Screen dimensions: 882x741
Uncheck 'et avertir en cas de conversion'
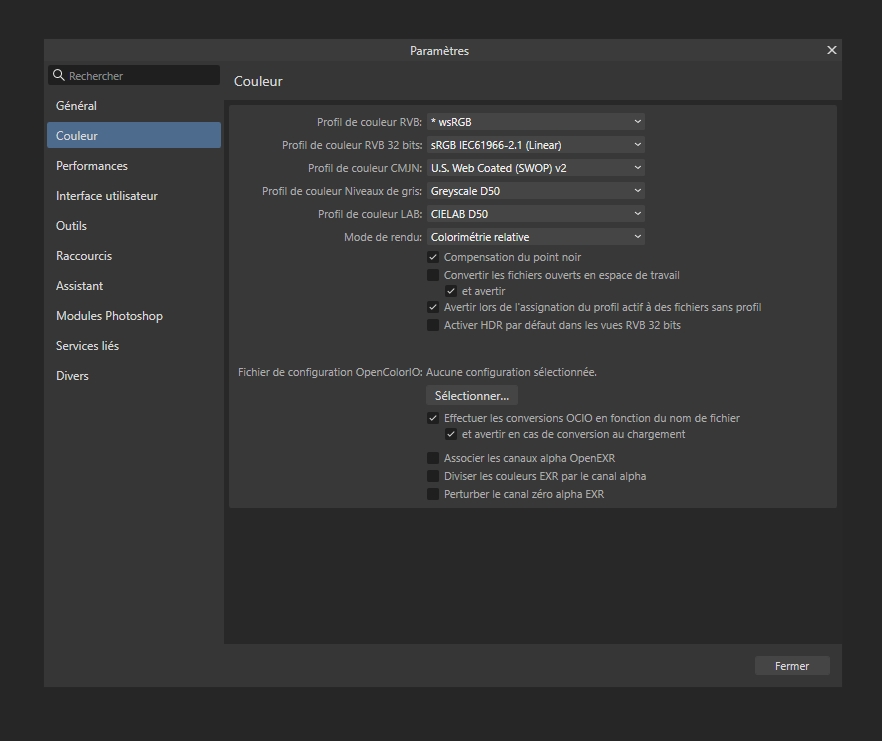(451, 434)
